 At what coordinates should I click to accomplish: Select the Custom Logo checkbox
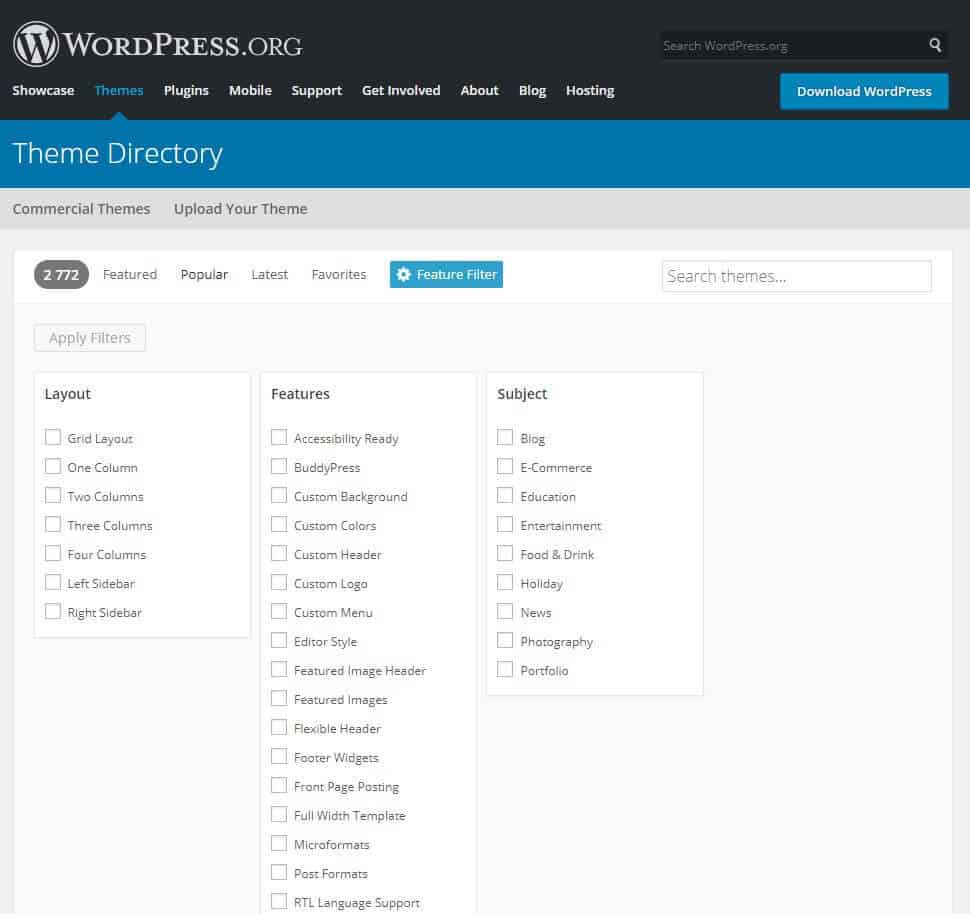point(279,583)
